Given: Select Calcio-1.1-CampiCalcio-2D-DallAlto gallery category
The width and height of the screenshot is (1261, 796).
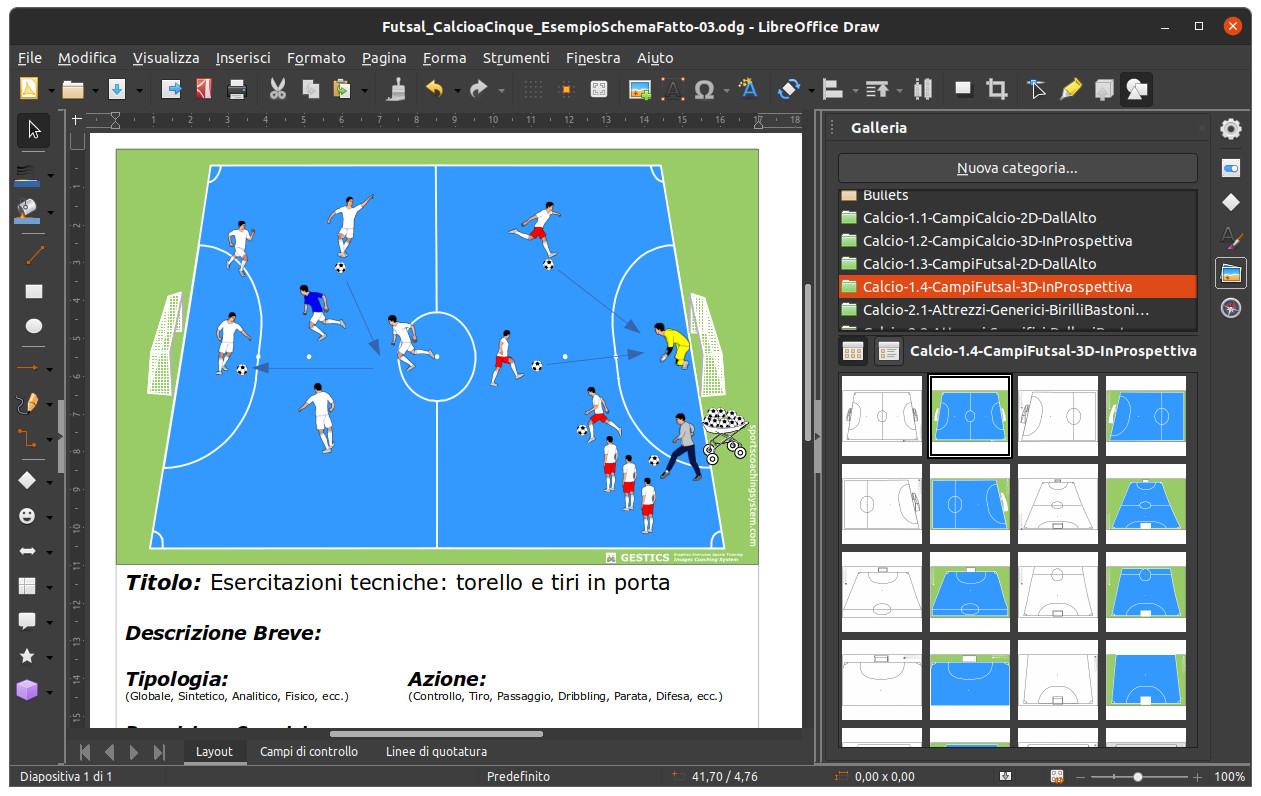Looking at the screenshot, I should pos(1017,218).
